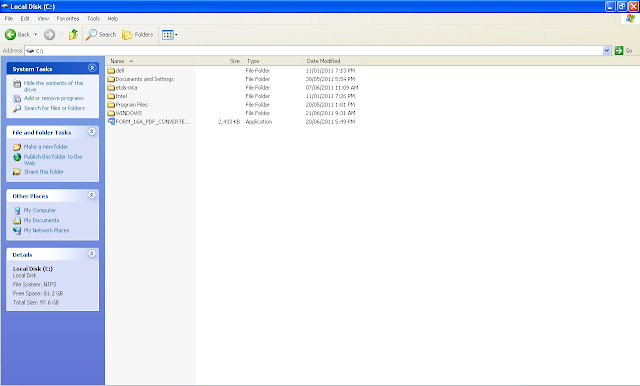Viewport: 640px width, 386px height.
Task: Click Publish this folder to the Web
Action: click(53, 160)
